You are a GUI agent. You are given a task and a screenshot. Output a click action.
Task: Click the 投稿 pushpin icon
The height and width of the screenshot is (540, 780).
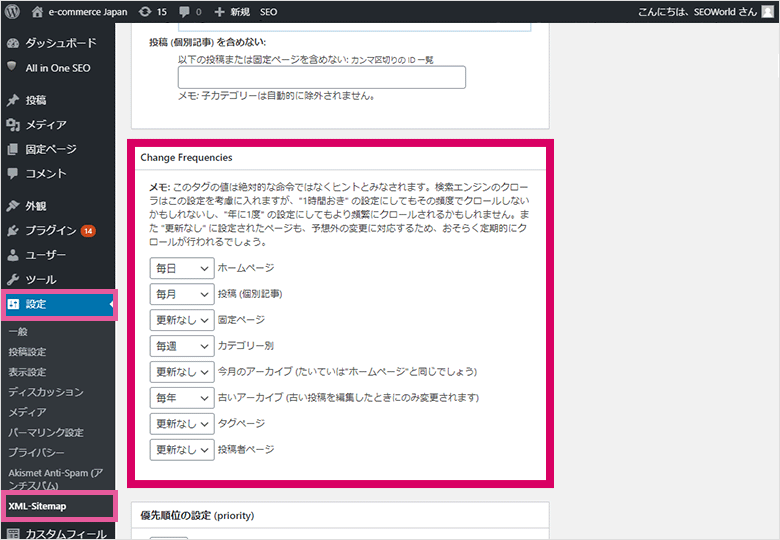(x=13, y=100)
